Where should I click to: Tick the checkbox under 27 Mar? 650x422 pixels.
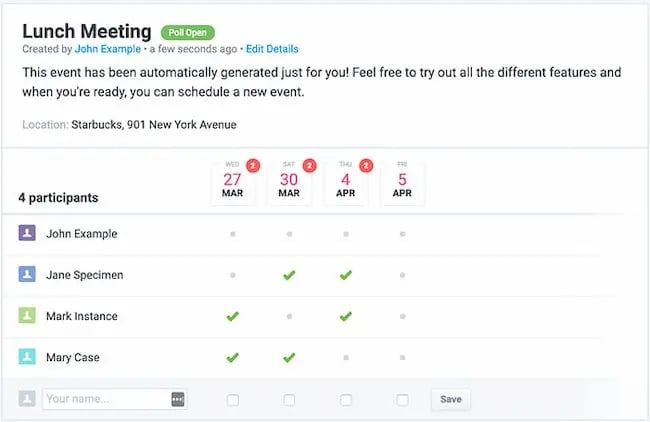[x=233, y=400]
